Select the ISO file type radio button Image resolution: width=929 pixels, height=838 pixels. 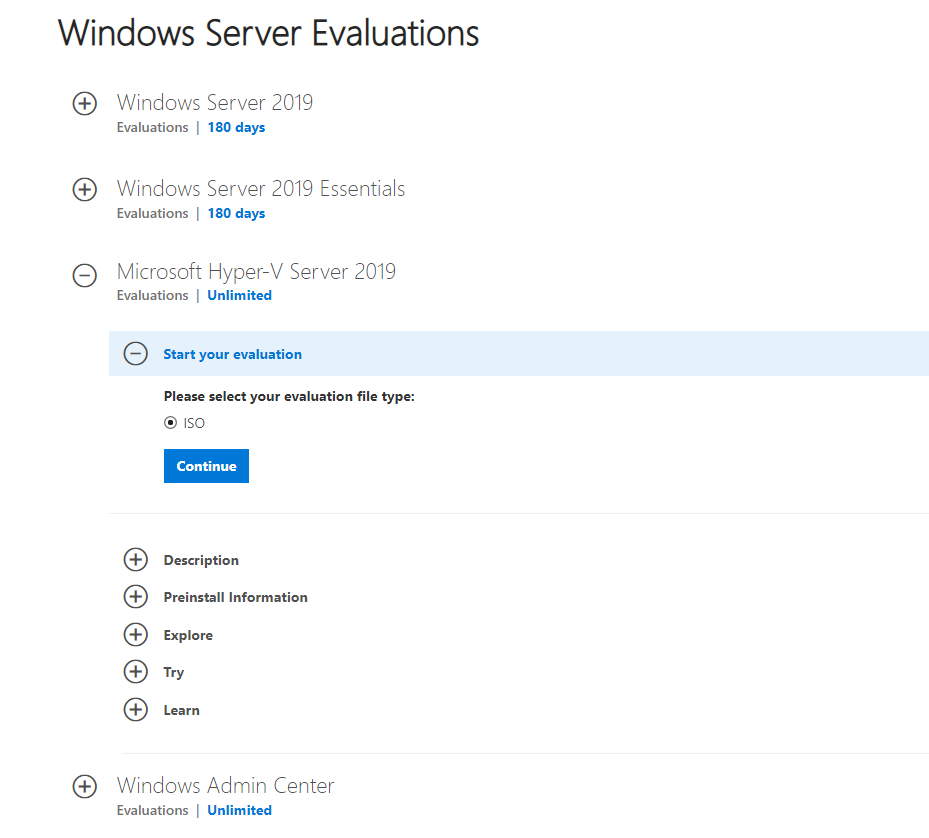[171, 423]
